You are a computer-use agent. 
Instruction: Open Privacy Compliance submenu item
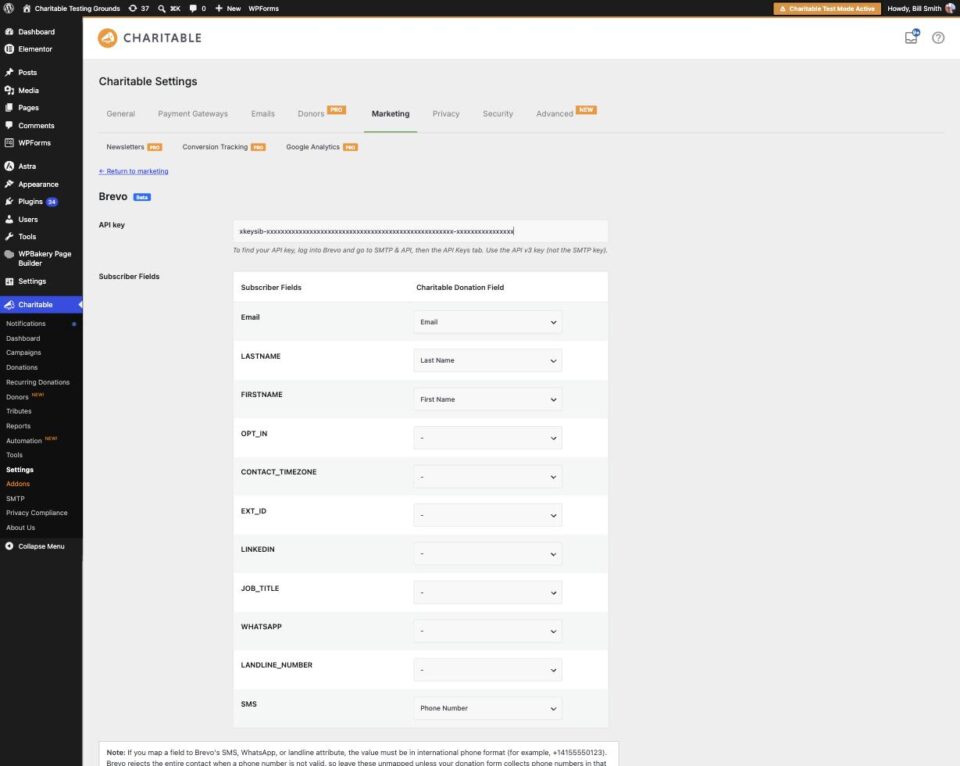37,513
